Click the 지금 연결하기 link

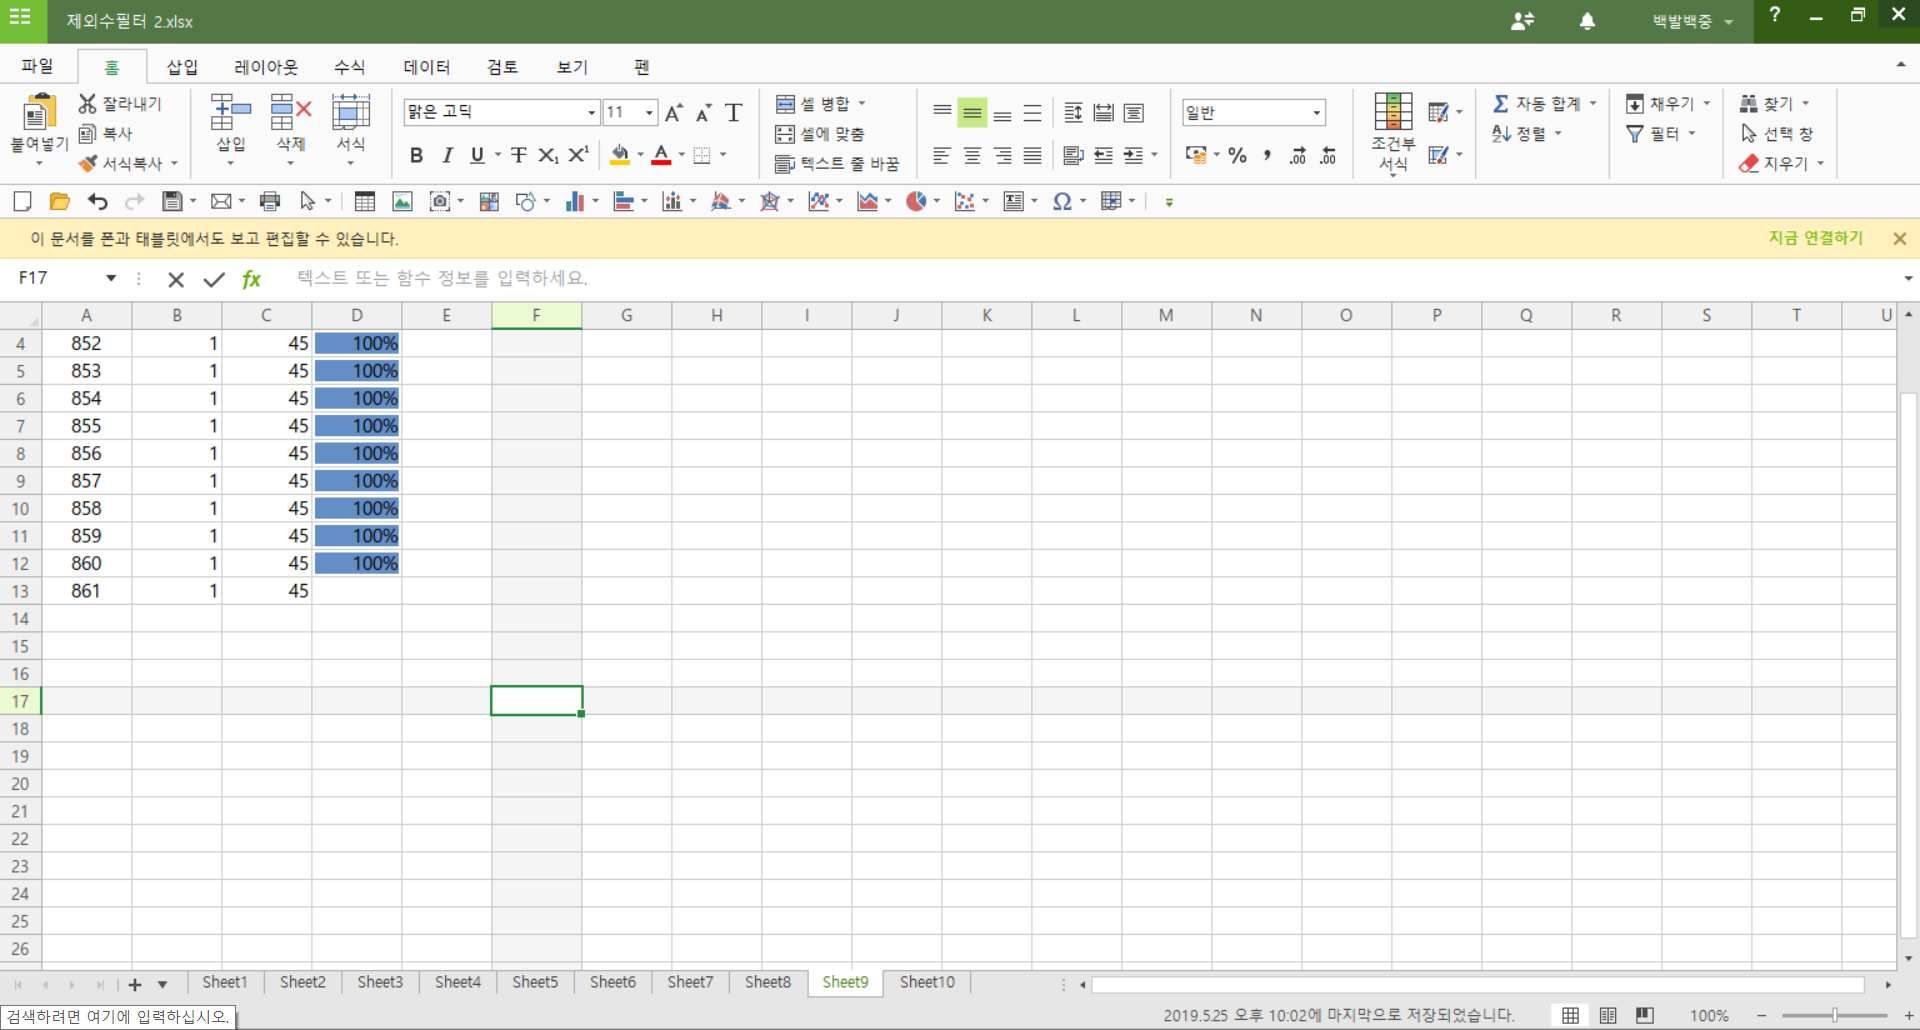pos(1815,238)
